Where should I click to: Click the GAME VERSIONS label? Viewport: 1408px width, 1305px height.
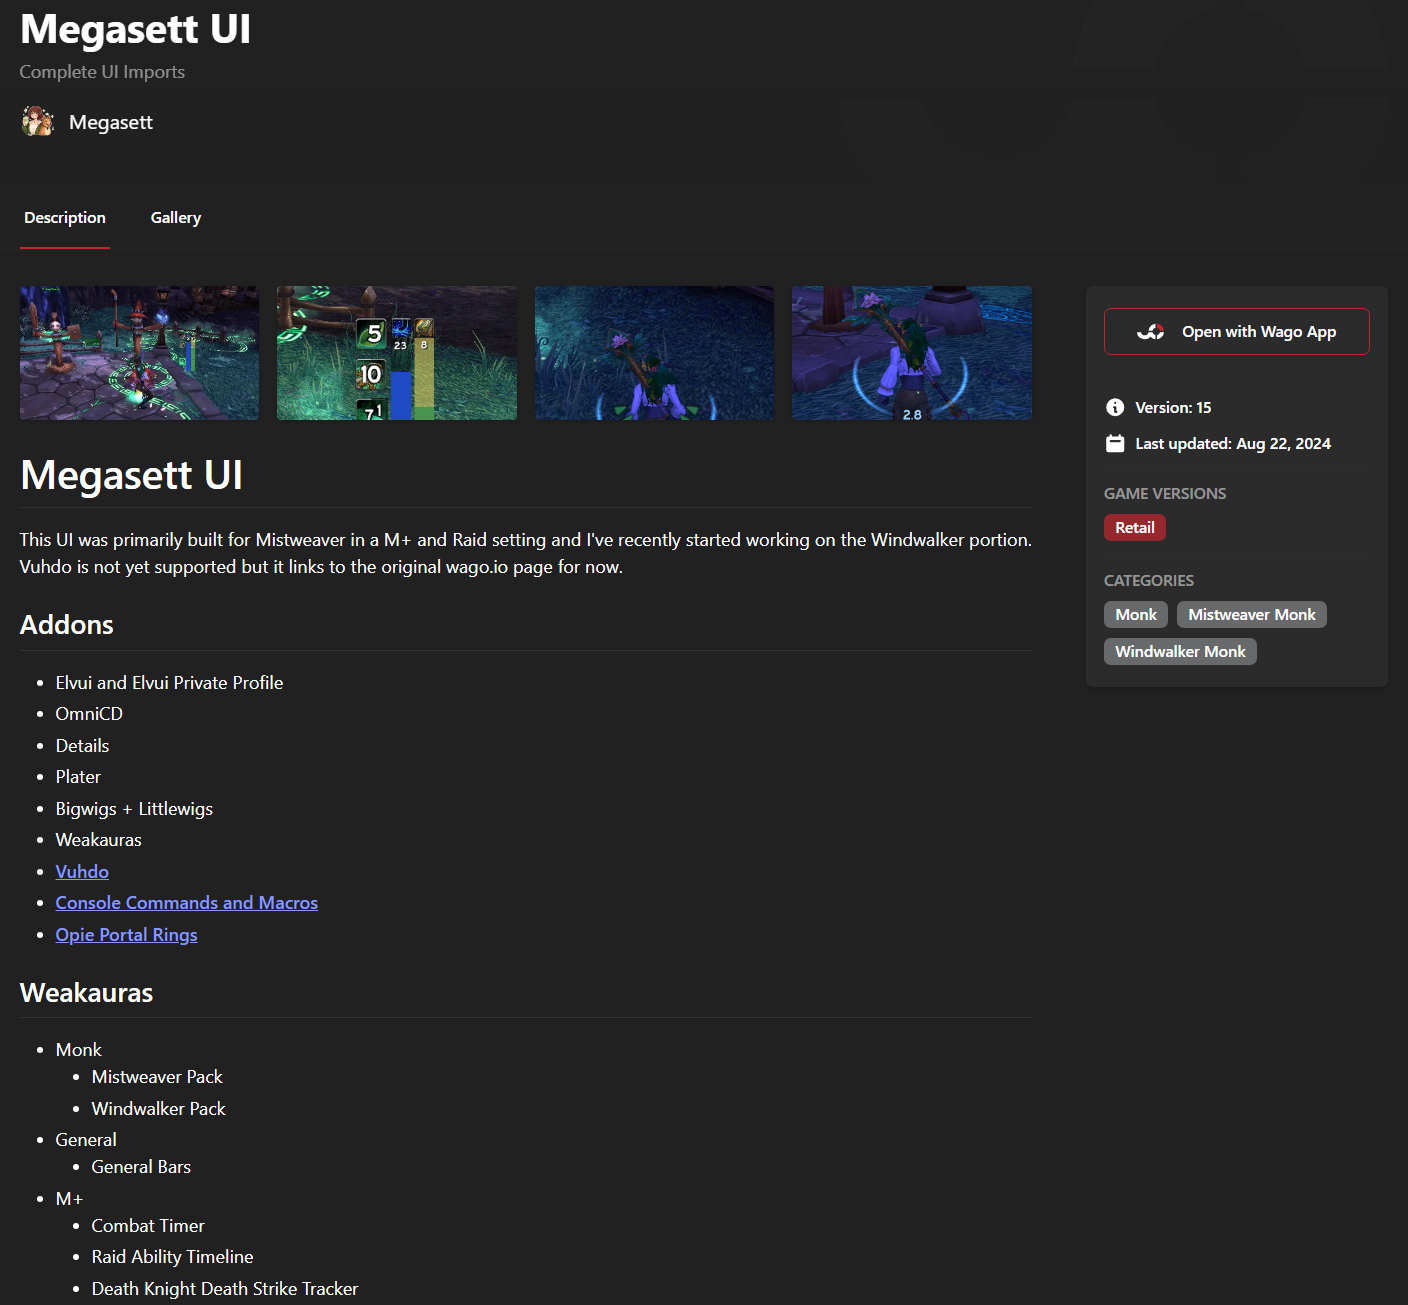[1165, 494]
